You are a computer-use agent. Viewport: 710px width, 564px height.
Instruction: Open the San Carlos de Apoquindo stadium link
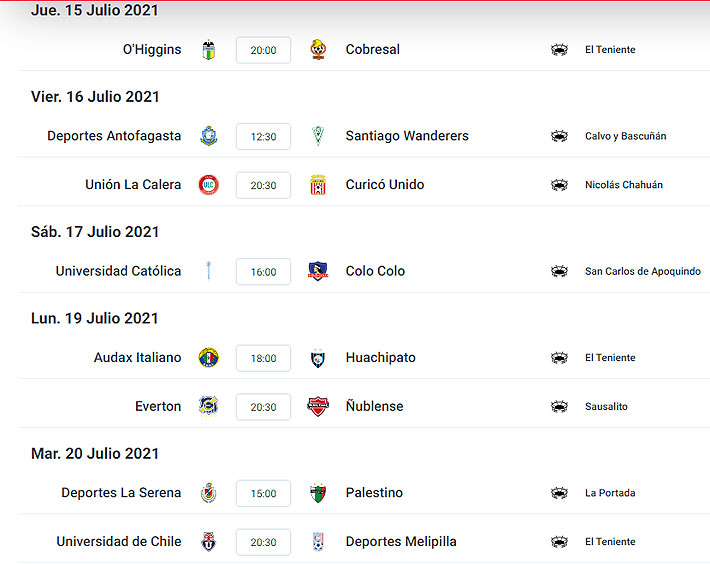click(643, 271)
